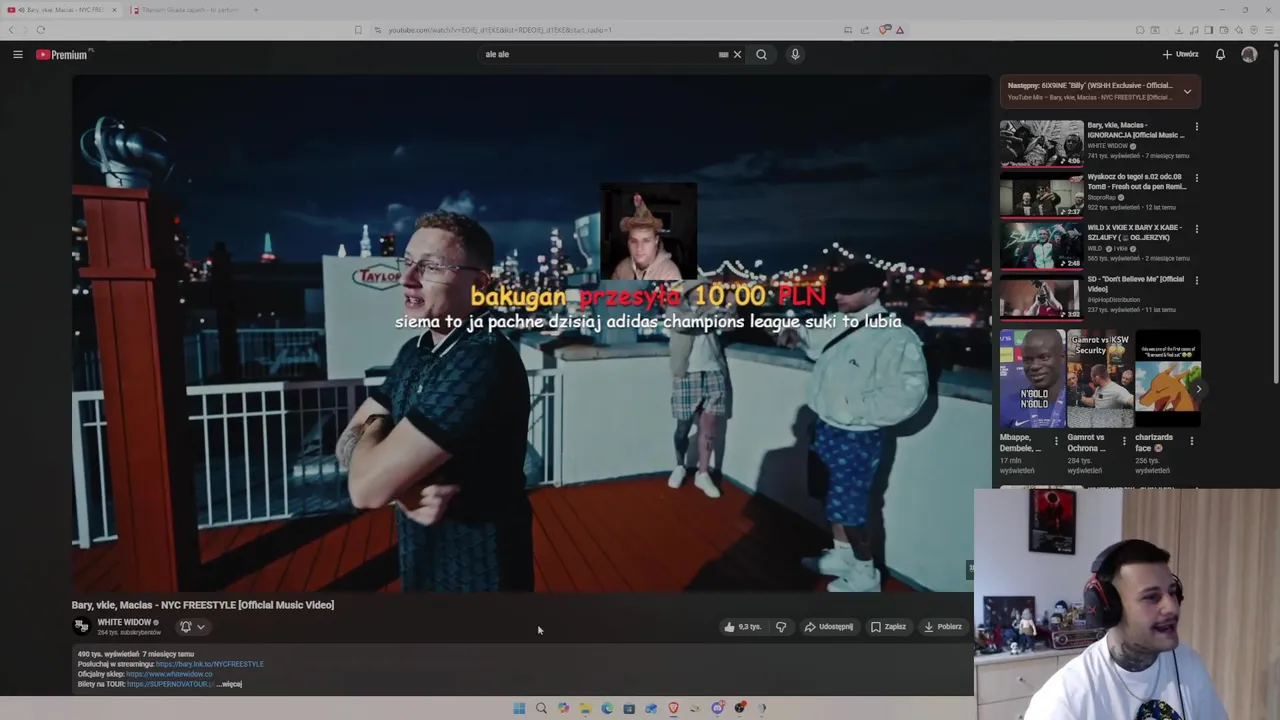Open options menu for Mbappe, Dembele short
This screenshot has width=1280, height=720.
click(1056, 440)
